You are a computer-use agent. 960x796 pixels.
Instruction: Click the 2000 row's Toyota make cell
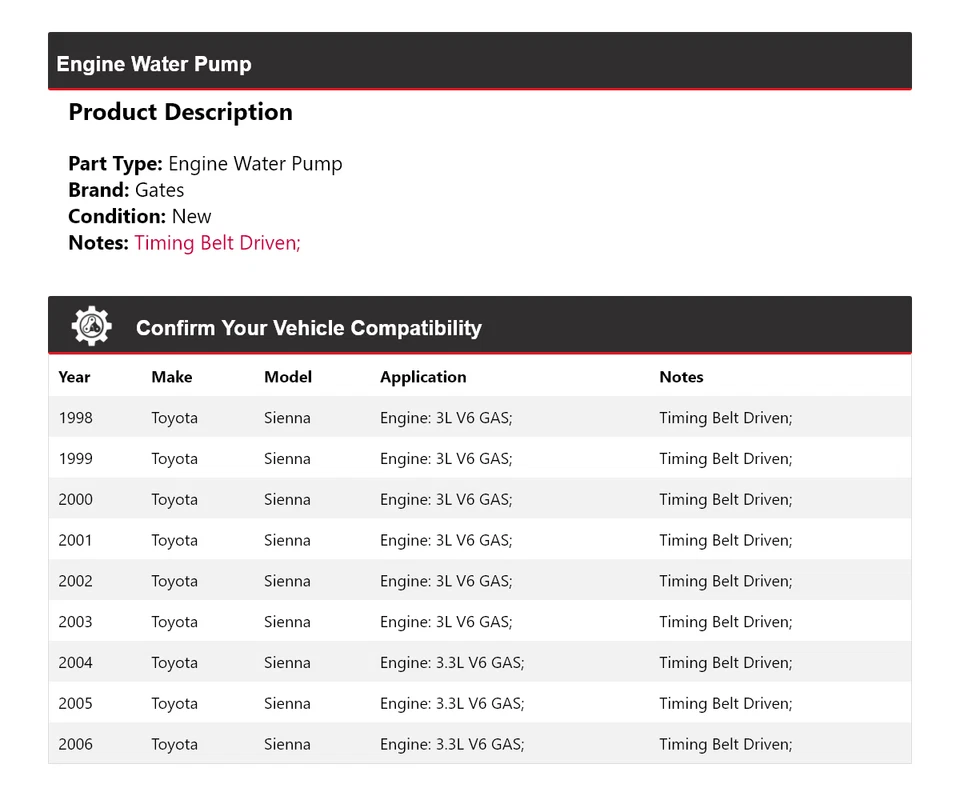[x=174, y=500]
